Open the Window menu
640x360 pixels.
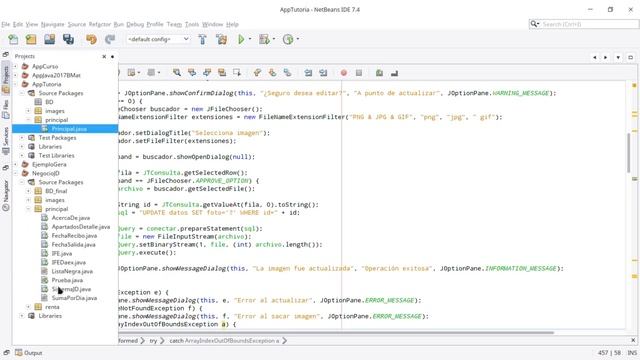tap(213, 24)
